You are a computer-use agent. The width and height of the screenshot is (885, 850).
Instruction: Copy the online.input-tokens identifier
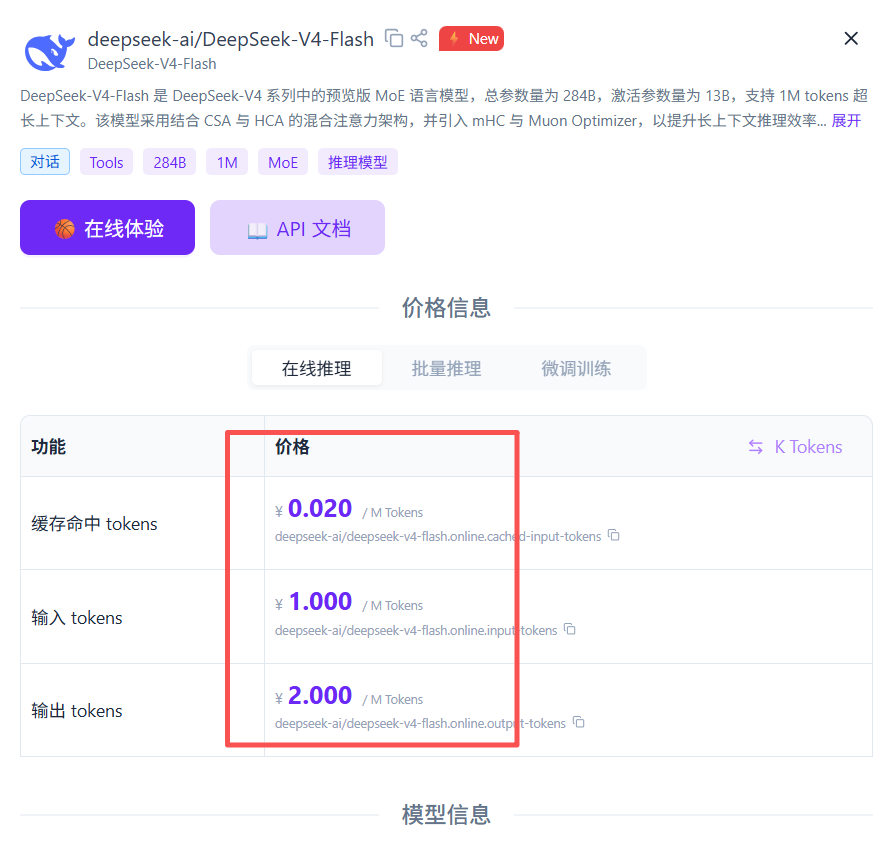tap(569, 629)
